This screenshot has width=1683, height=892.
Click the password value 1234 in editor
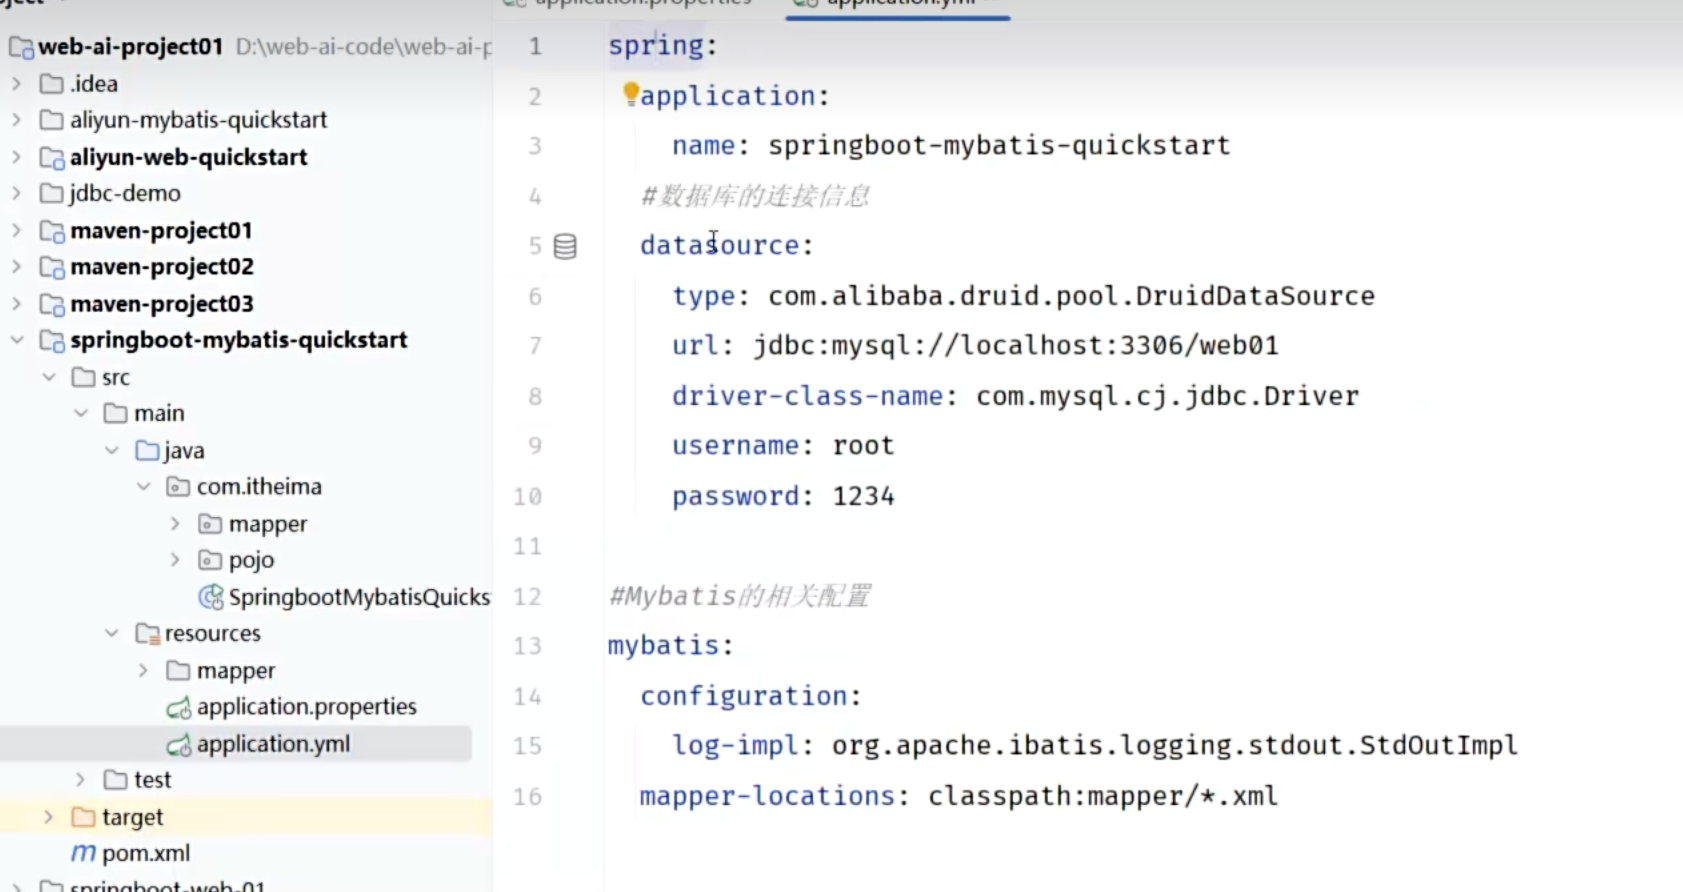(863, 496)
